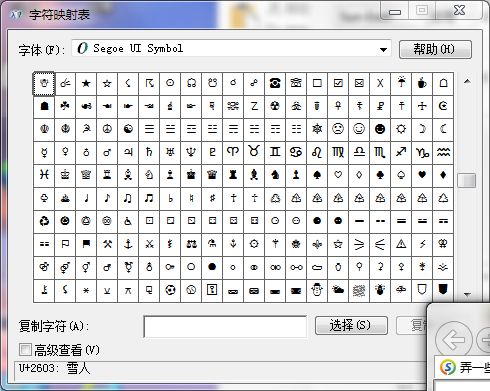Select the hot springs character
The width and height of the screenshot is (490, 391).
click(x=65, y=198)
